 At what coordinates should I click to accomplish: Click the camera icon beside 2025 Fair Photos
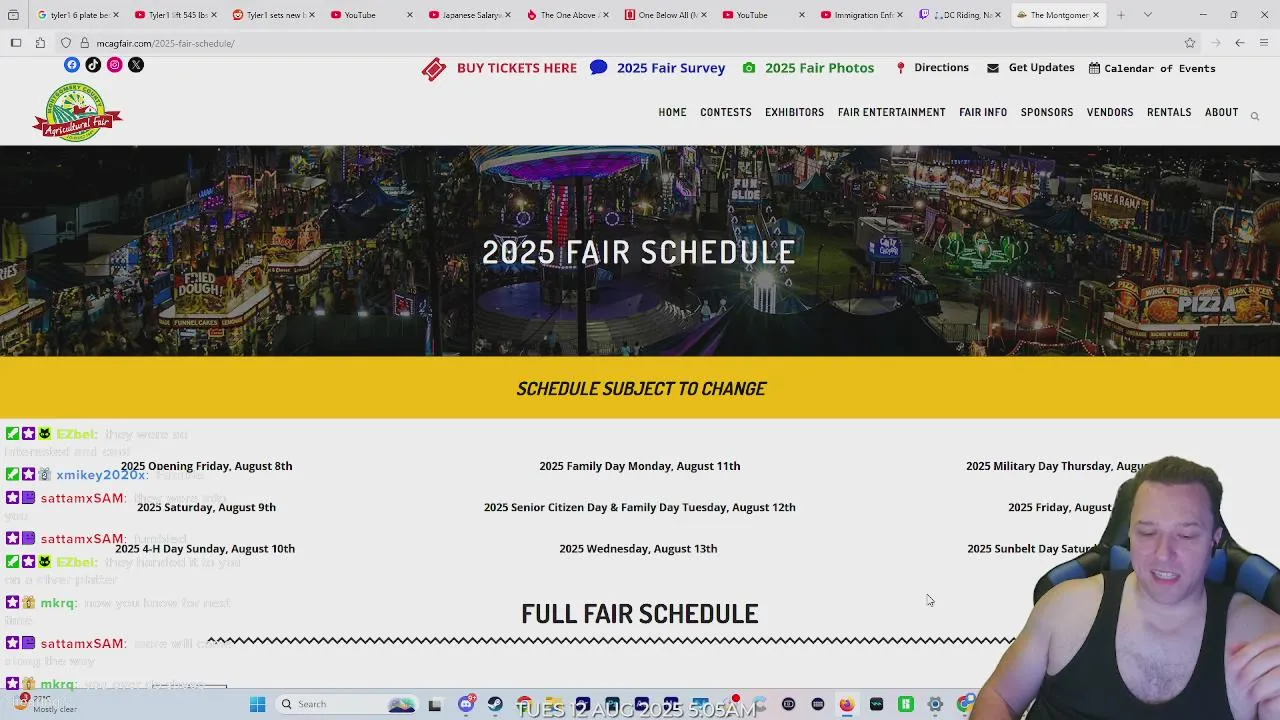click(x=749, y=68)
